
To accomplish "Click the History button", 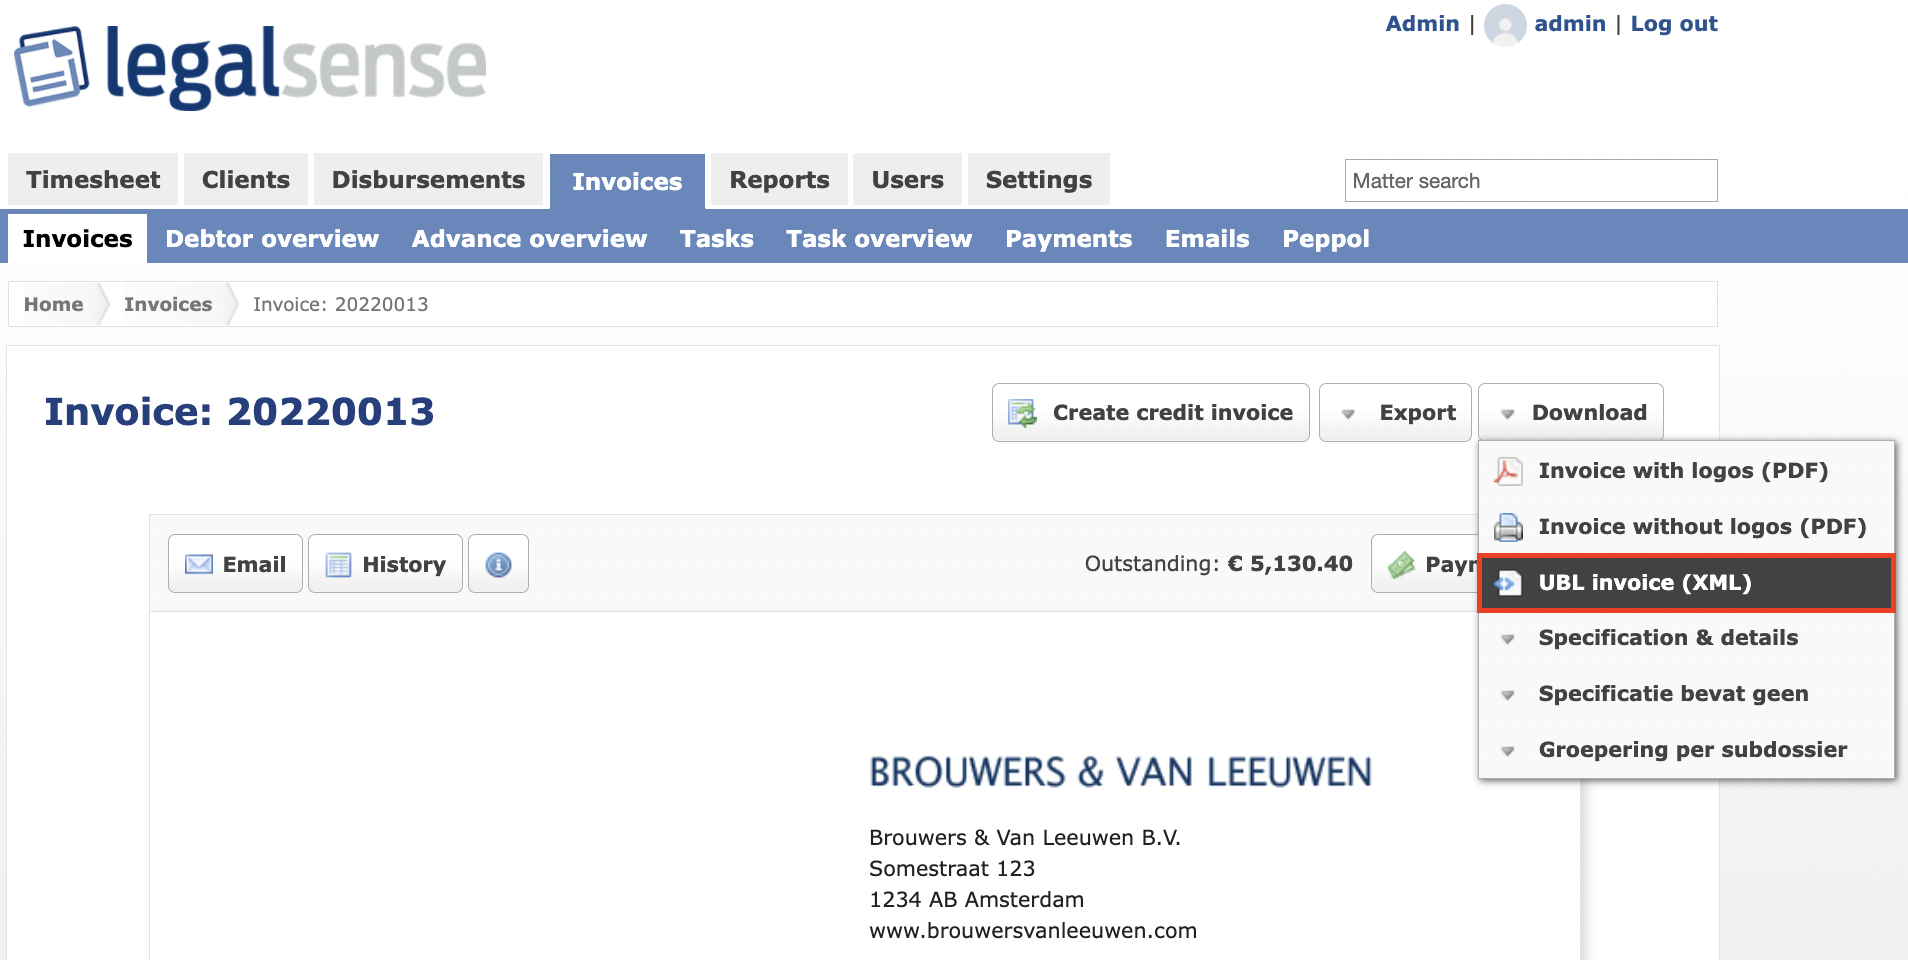I will (385, 564).
